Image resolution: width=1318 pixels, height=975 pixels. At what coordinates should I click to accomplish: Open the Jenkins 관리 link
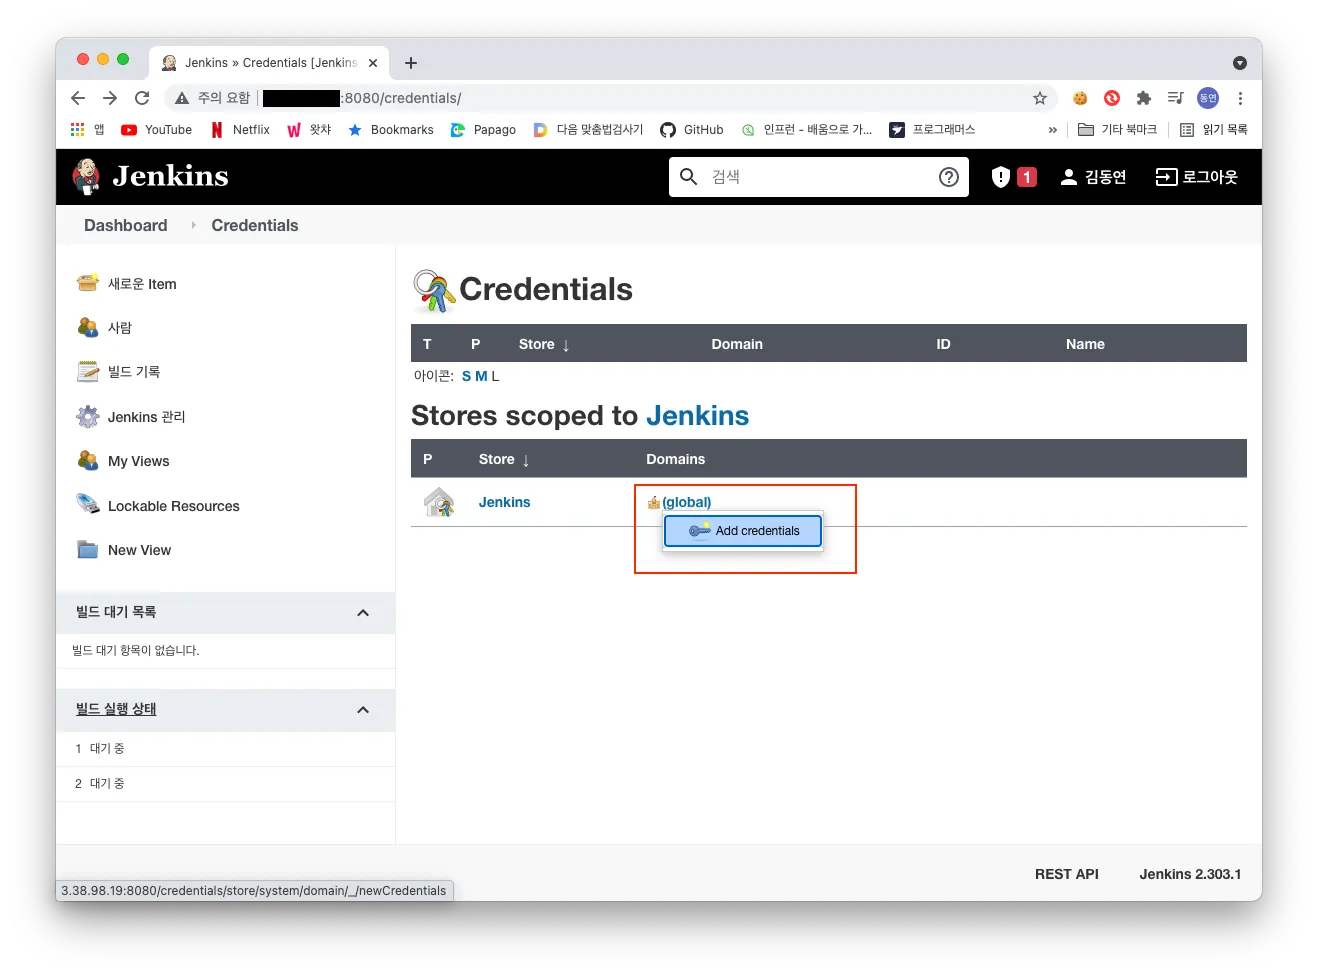point(147,417)
